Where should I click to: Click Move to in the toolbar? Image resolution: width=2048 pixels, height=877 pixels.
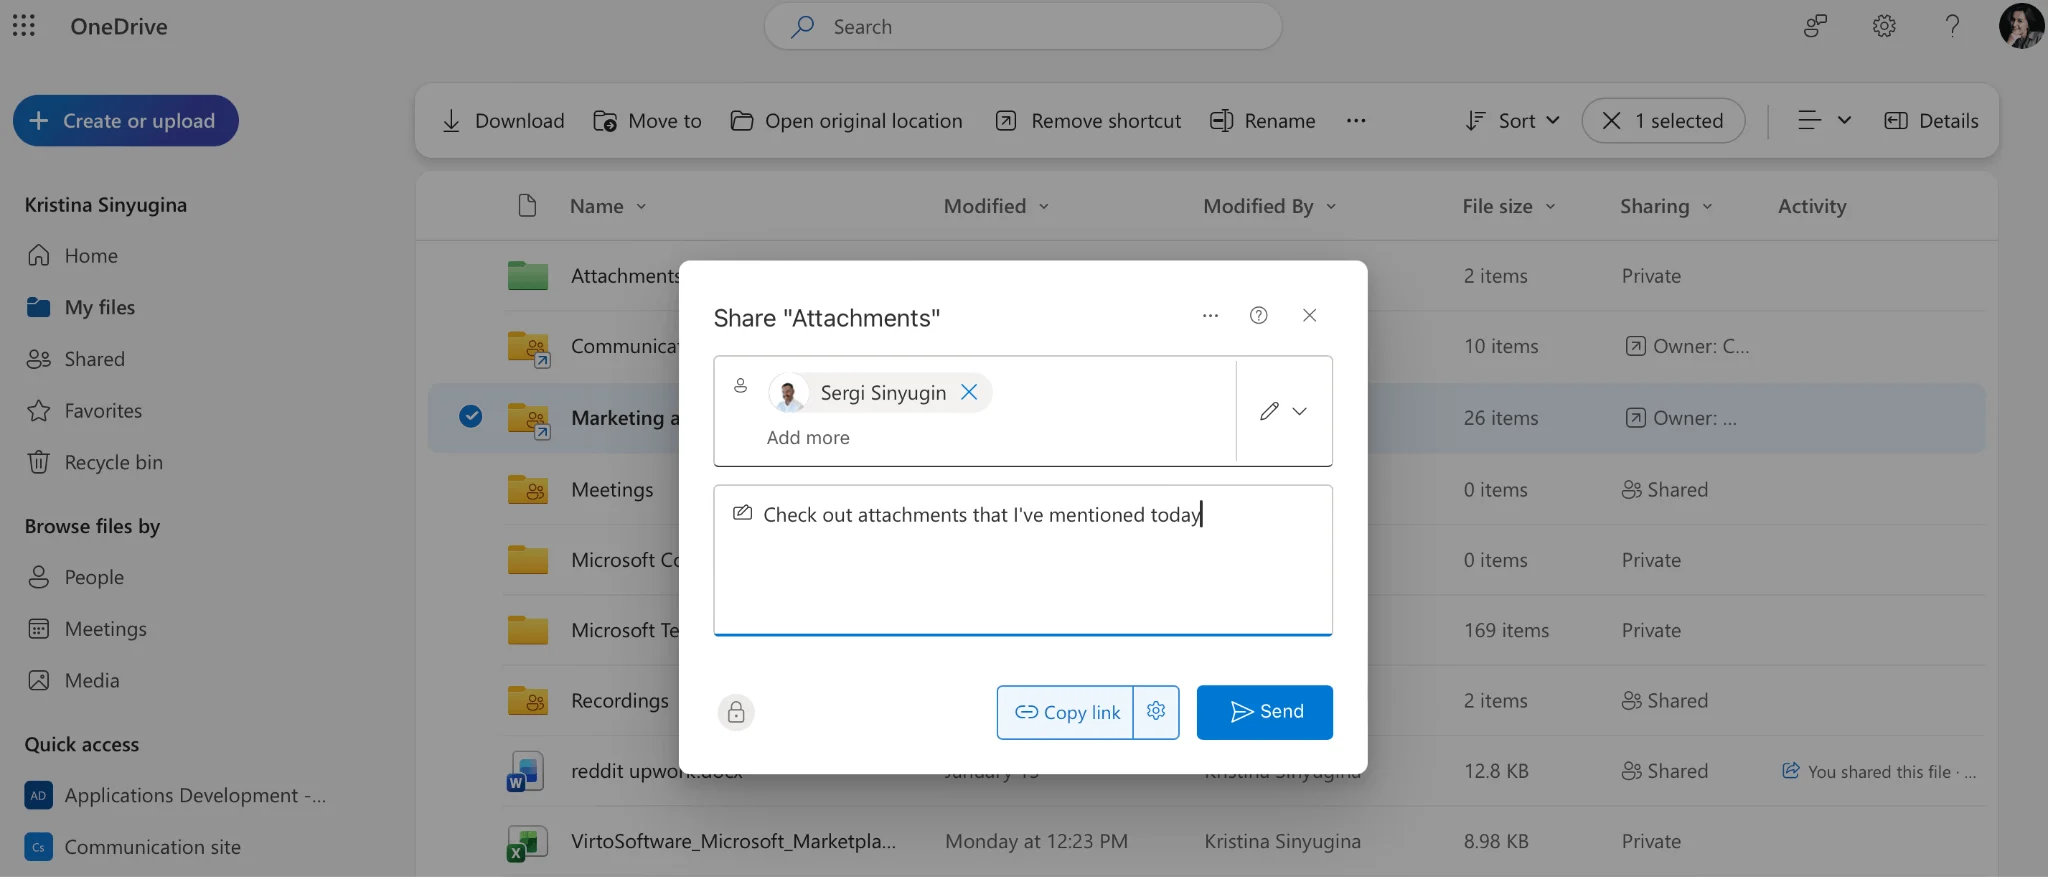click(648, 121)
